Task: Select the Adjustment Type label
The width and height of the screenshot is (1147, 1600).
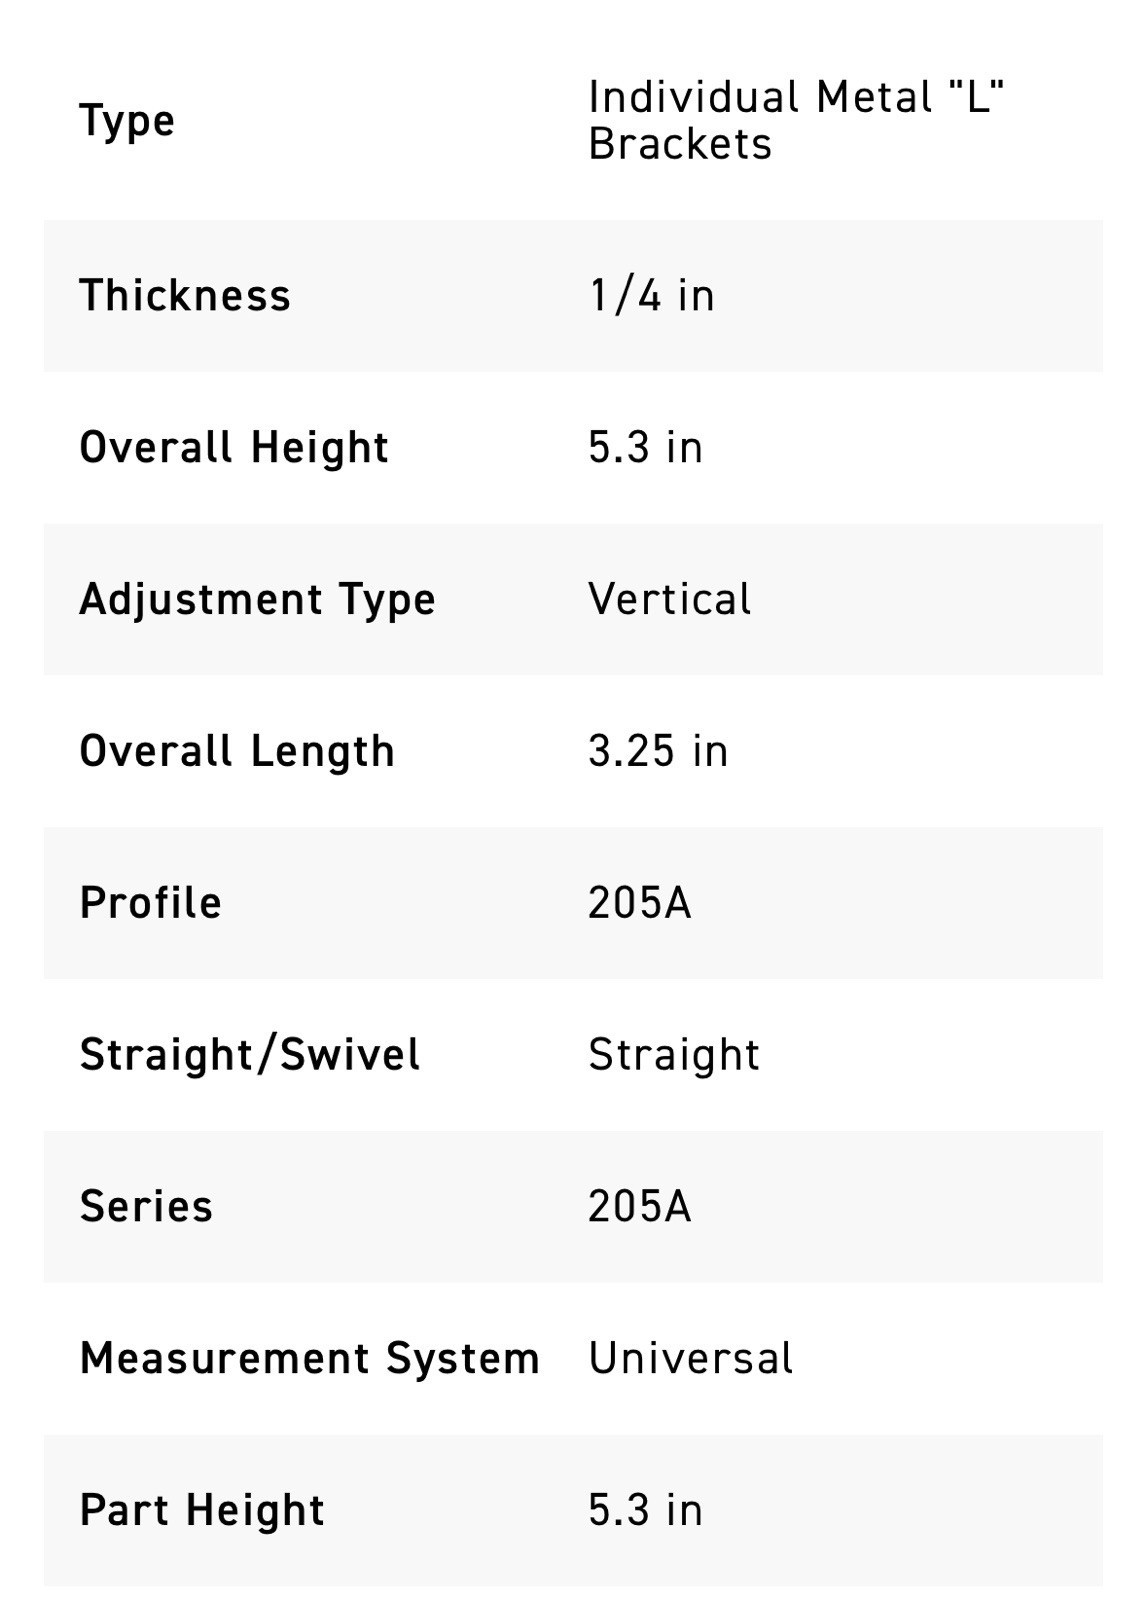Action: pos(258,600)
